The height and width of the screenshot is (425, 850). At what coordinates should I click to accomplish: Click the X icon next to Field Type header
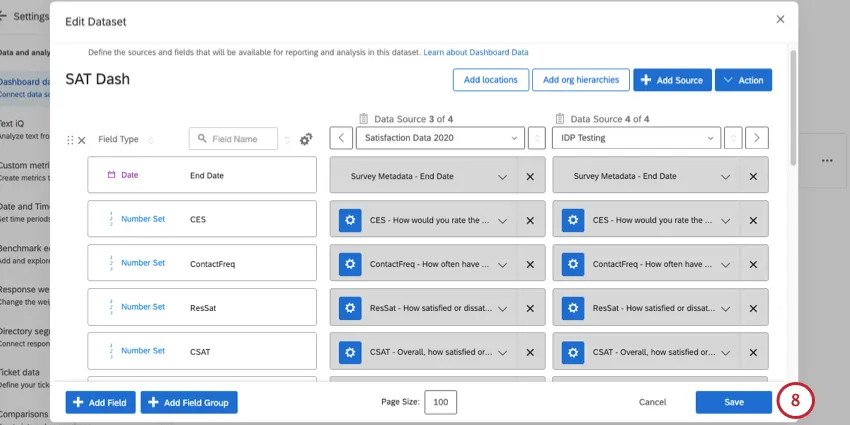tap(82, 140)
